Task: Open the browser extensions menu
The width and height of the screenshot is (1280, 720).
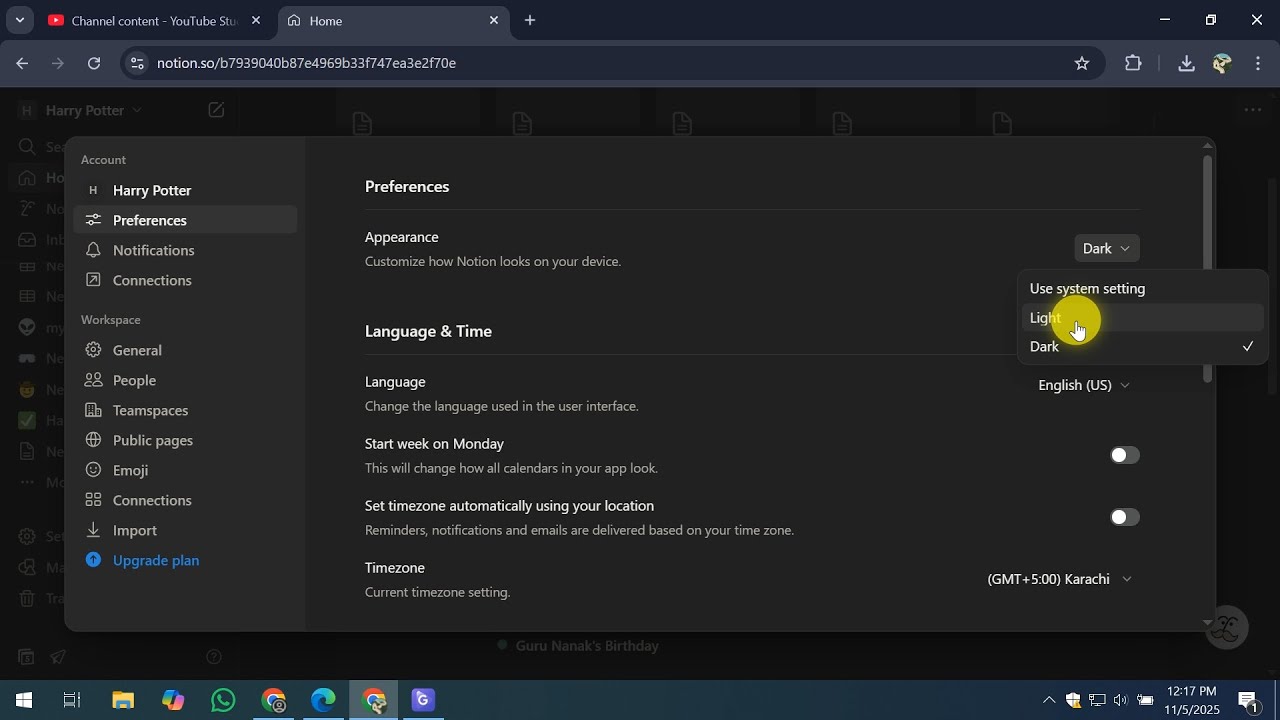Action: coord(1133,63)
